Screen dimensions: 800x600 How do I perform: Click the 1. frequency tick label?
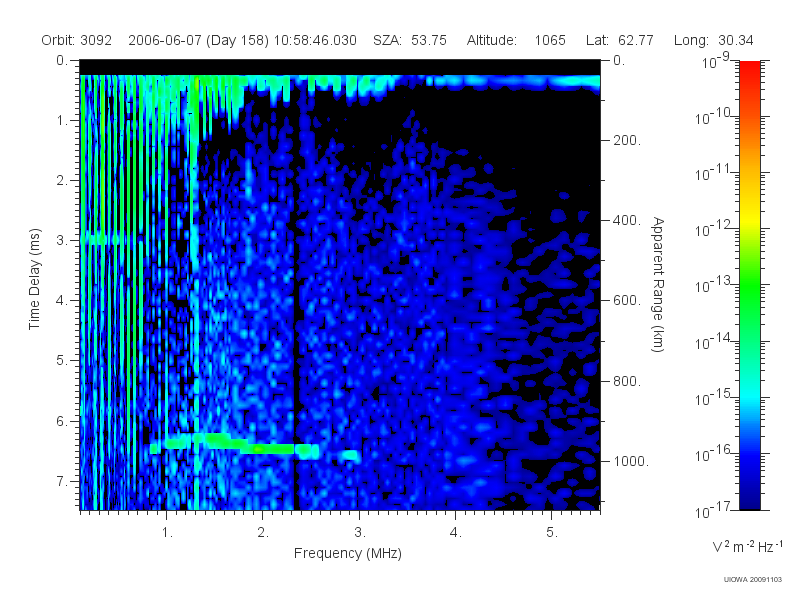pos(167,533)
